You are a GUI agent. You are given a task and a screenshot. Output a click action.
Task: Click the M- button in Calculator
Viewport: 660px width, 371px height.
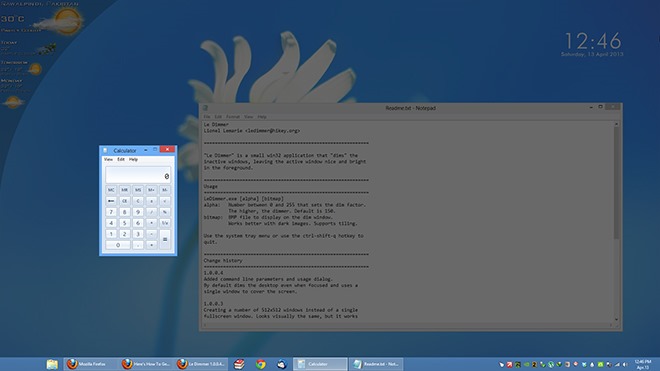(x=165, y=190)
